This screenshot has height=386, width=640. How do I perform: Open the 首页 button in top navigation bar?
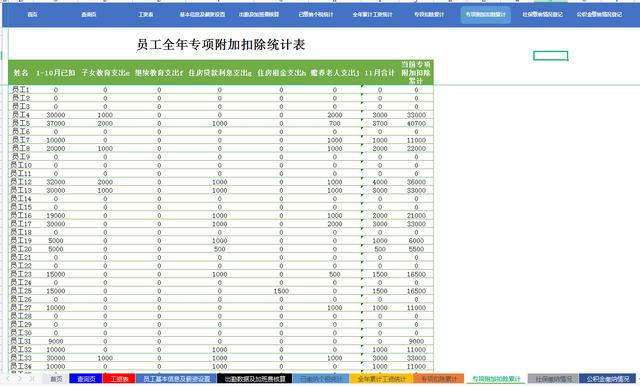pyautogui.click(x=32, y=14)
